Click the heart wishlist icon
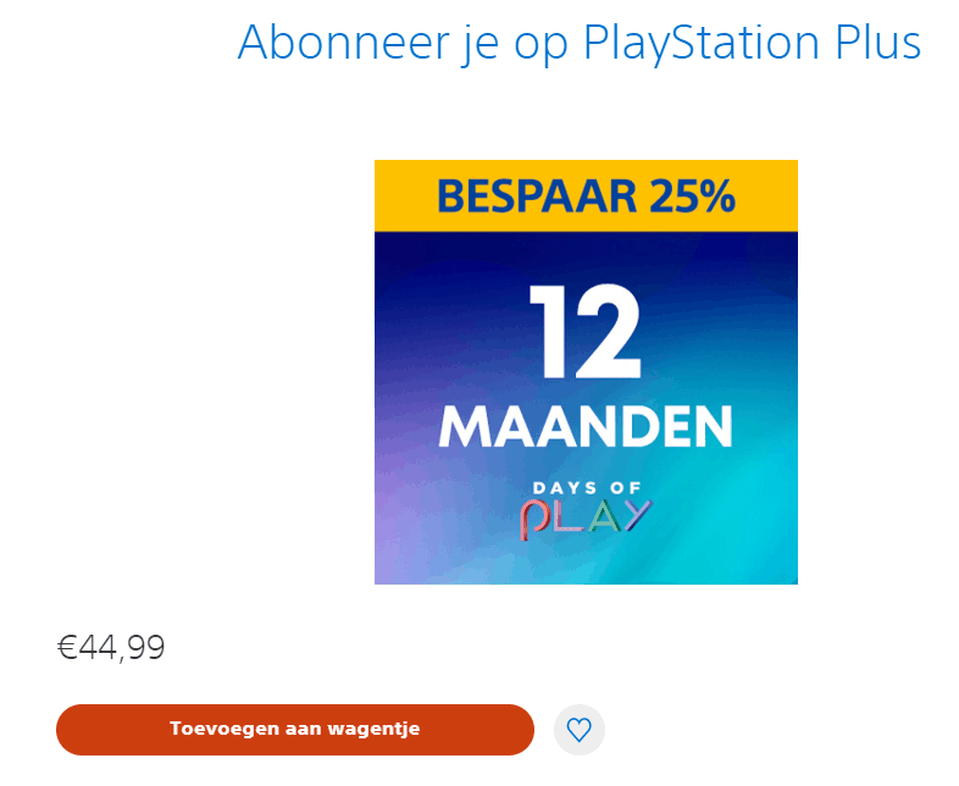 pyautogui.click(x=579, y=730)
